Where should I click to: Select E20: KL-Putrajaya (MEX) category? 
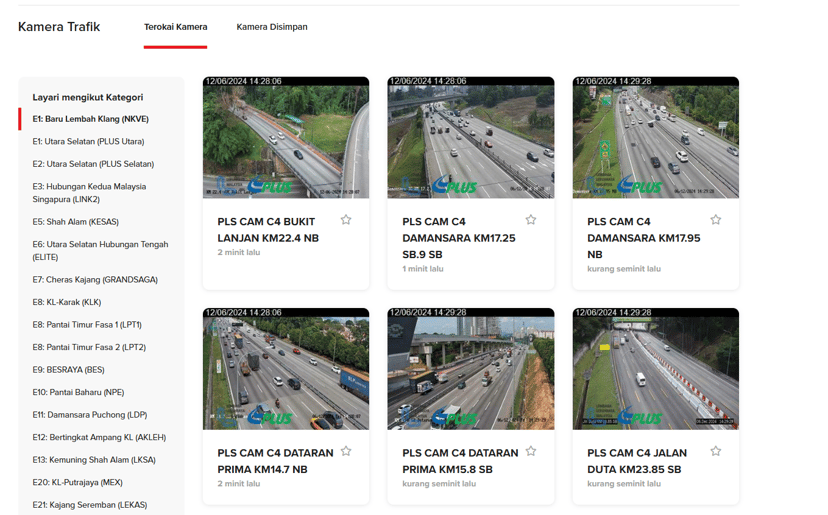[x=78, y=483]
